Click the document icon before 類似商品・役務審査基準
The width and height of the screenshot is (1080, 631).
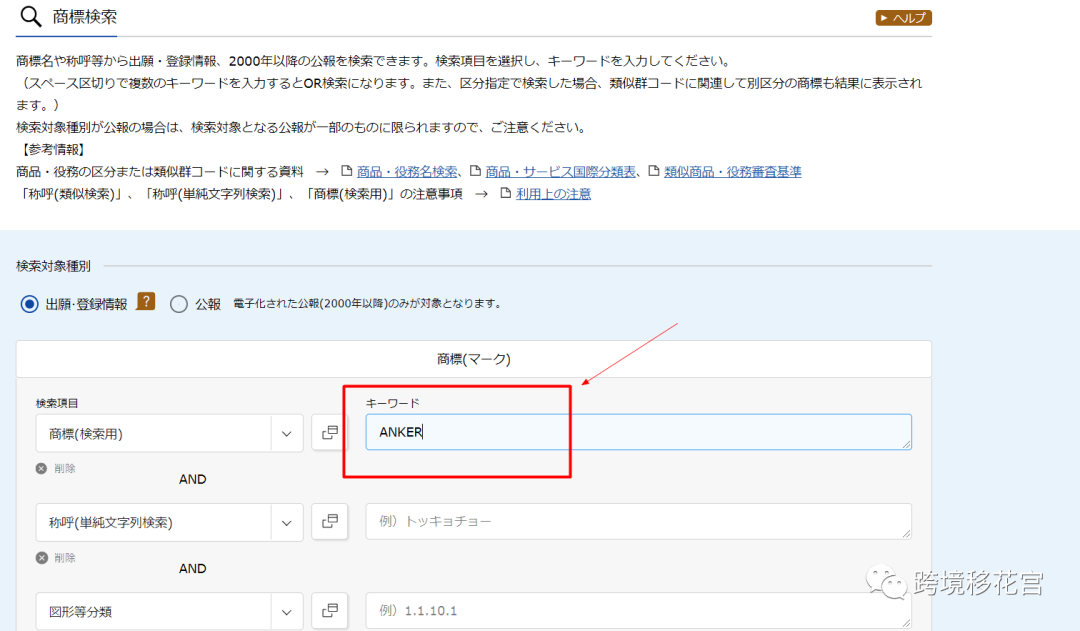(x=654, y=171)
